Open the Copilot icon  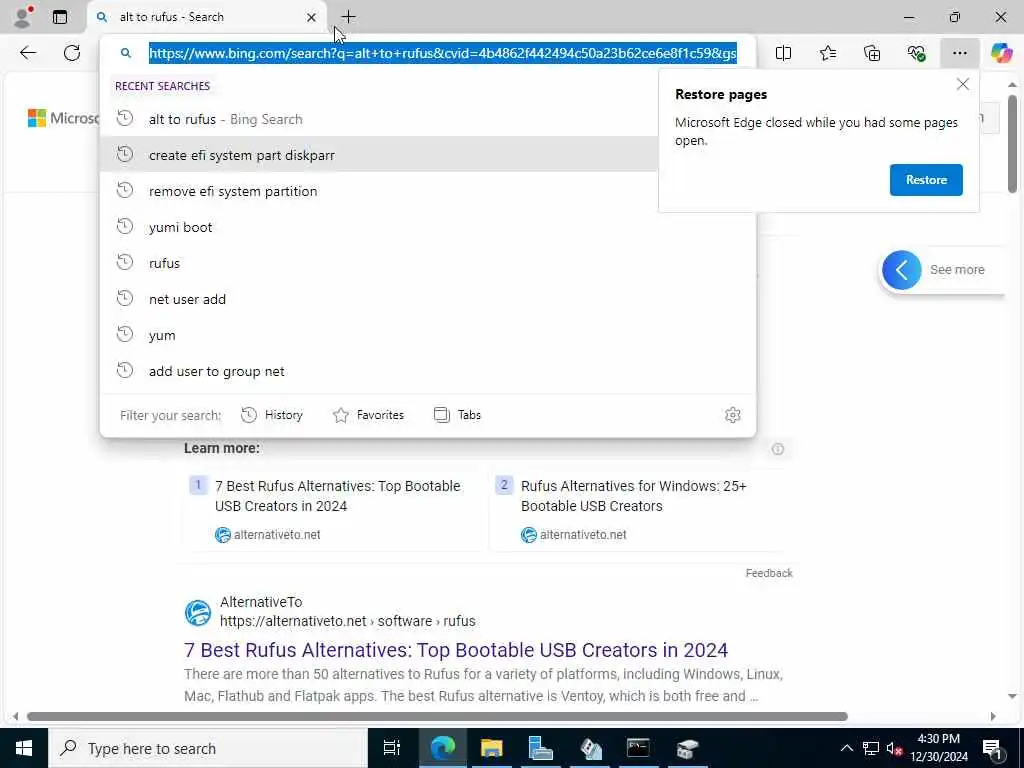(1001, 53)
